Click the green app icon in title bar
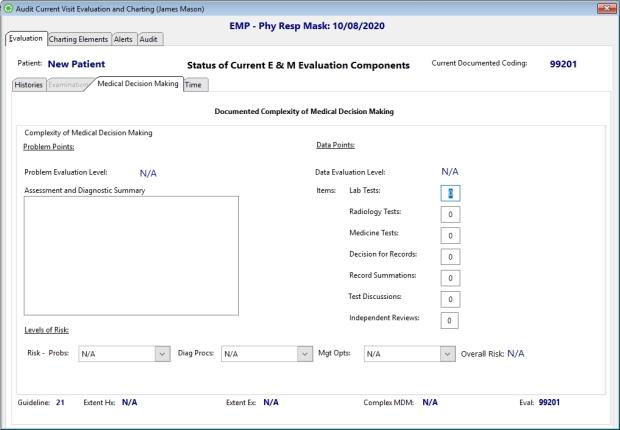The image size is (620, 430). click(x=8, y=8)
